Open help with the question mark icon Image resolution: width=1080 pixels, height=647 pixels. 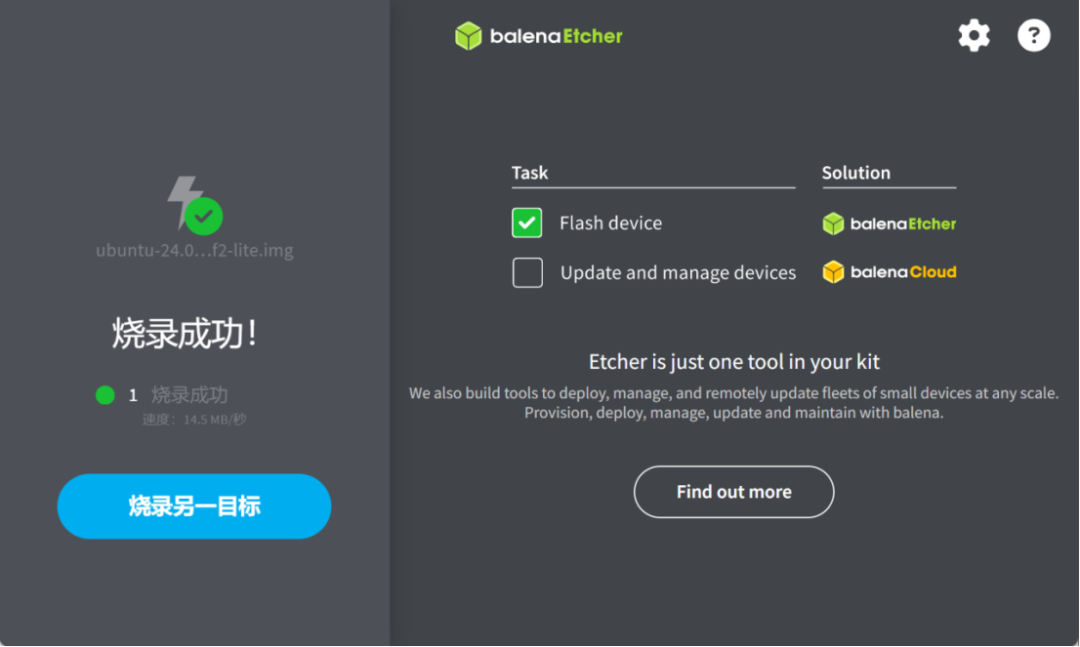1033,35
